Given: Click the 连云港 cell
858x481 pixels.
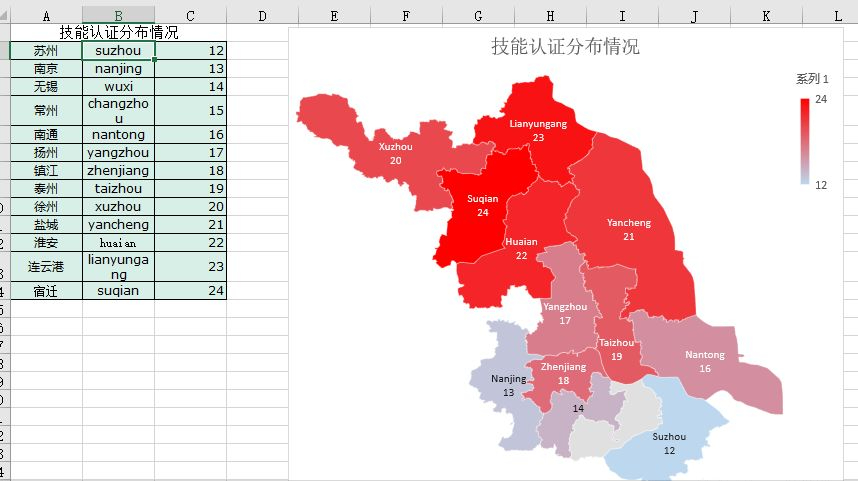Looking at the screenshot, I should click(46, 266).
